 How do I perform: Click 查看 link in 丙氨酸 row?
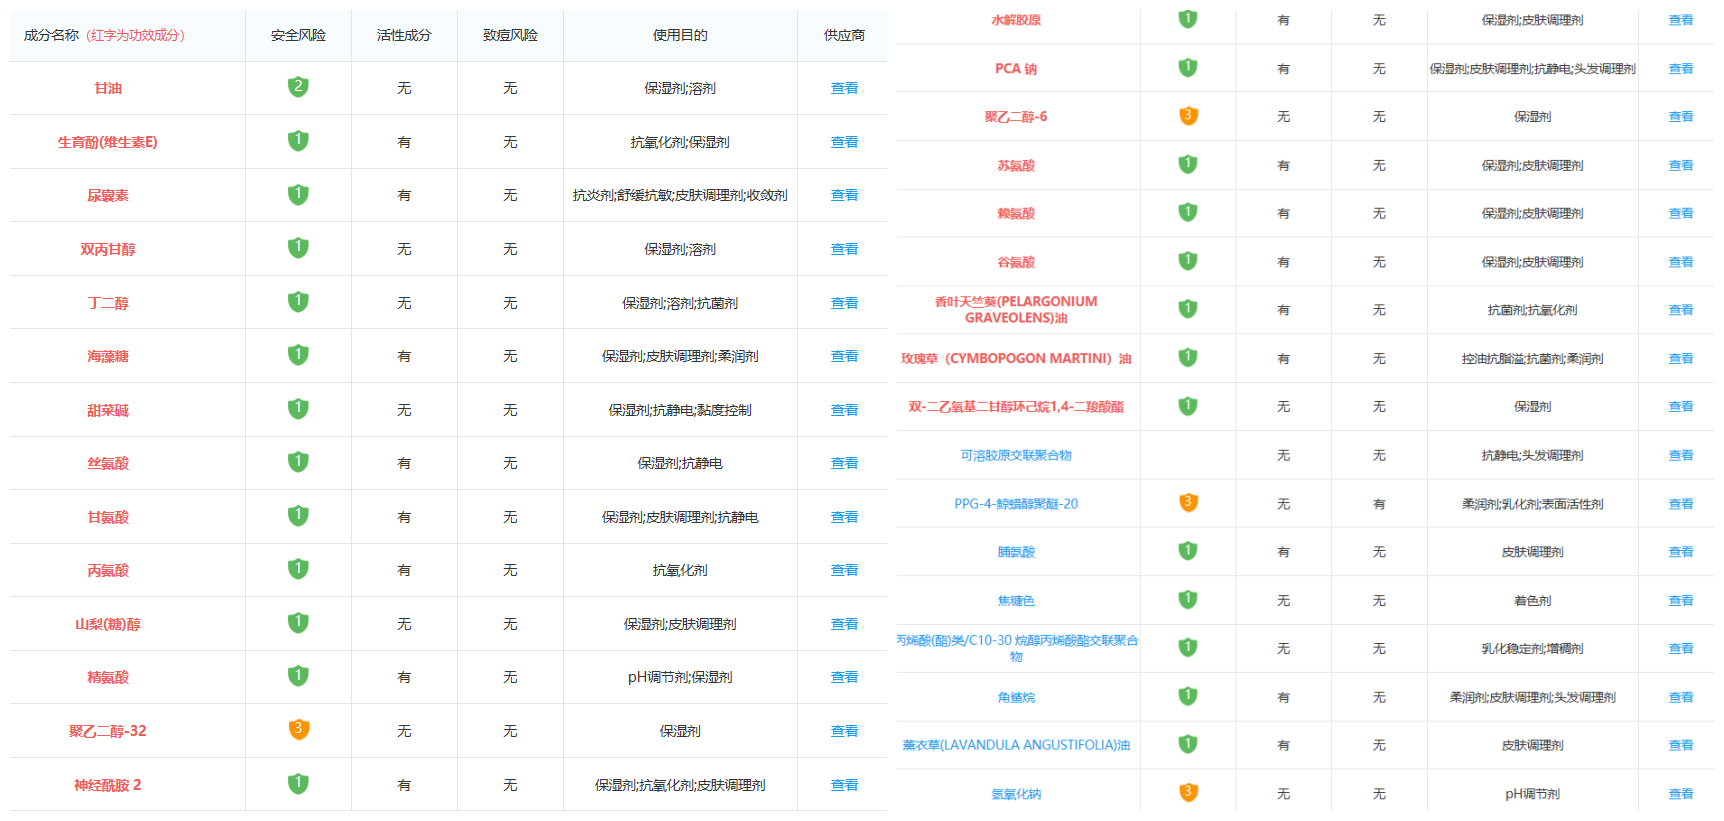coord(844,570)
